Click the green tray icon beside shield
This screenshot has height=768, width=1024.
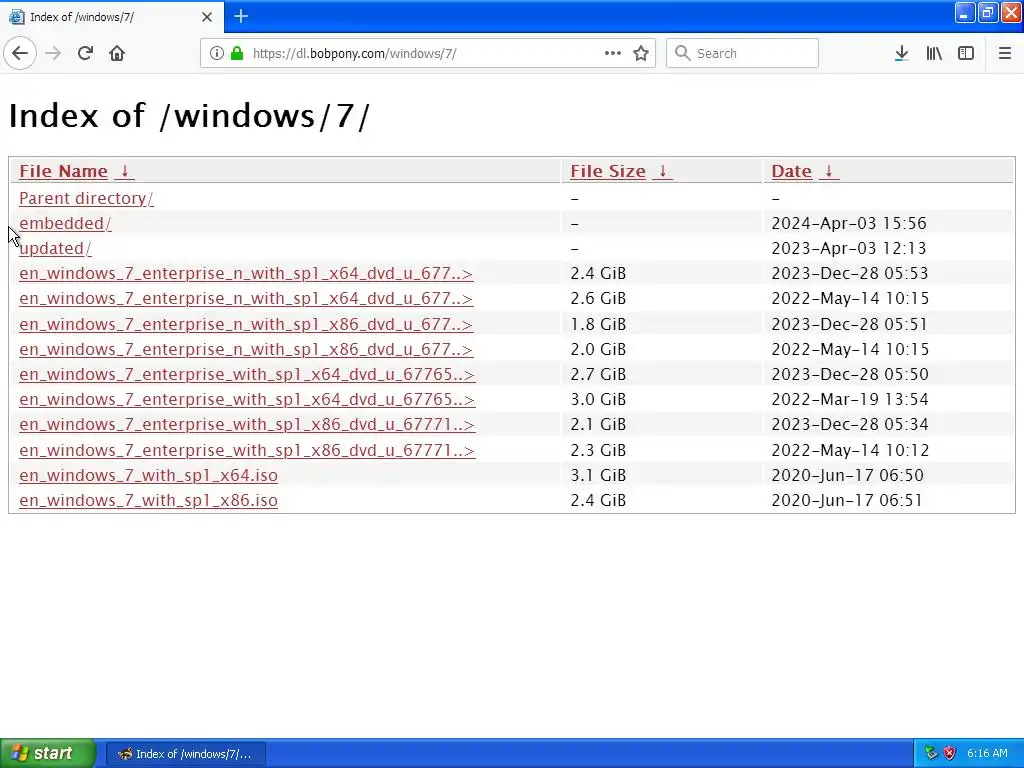tap(931, 754)
